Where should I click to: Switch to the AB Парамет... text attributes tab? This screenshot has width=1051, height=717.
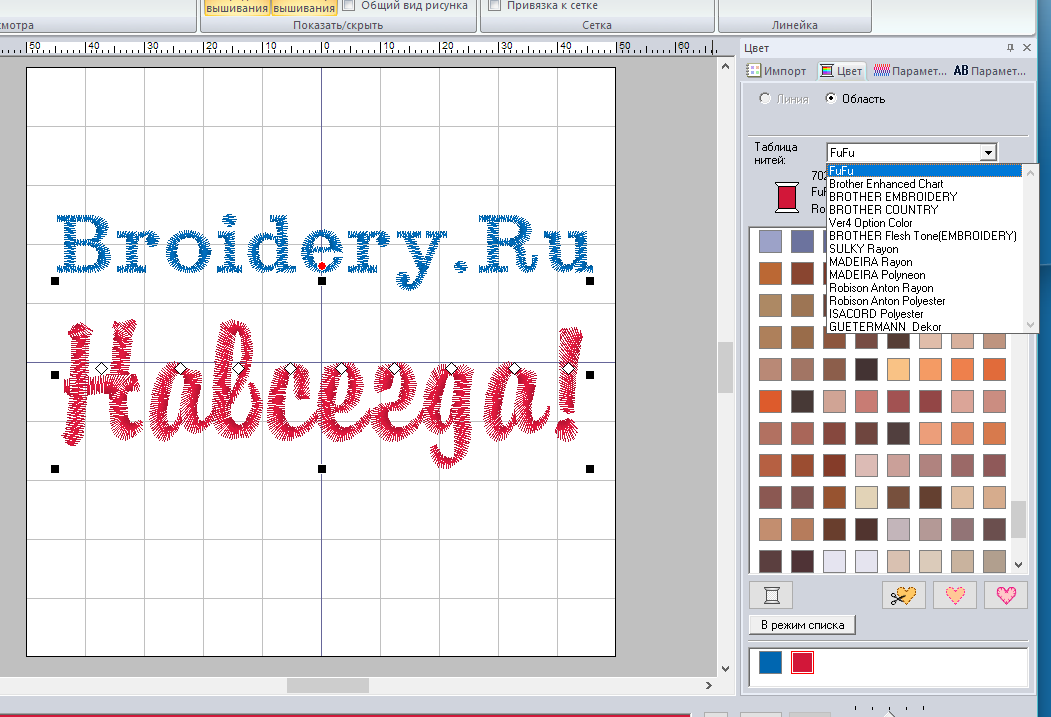[989, 71]
